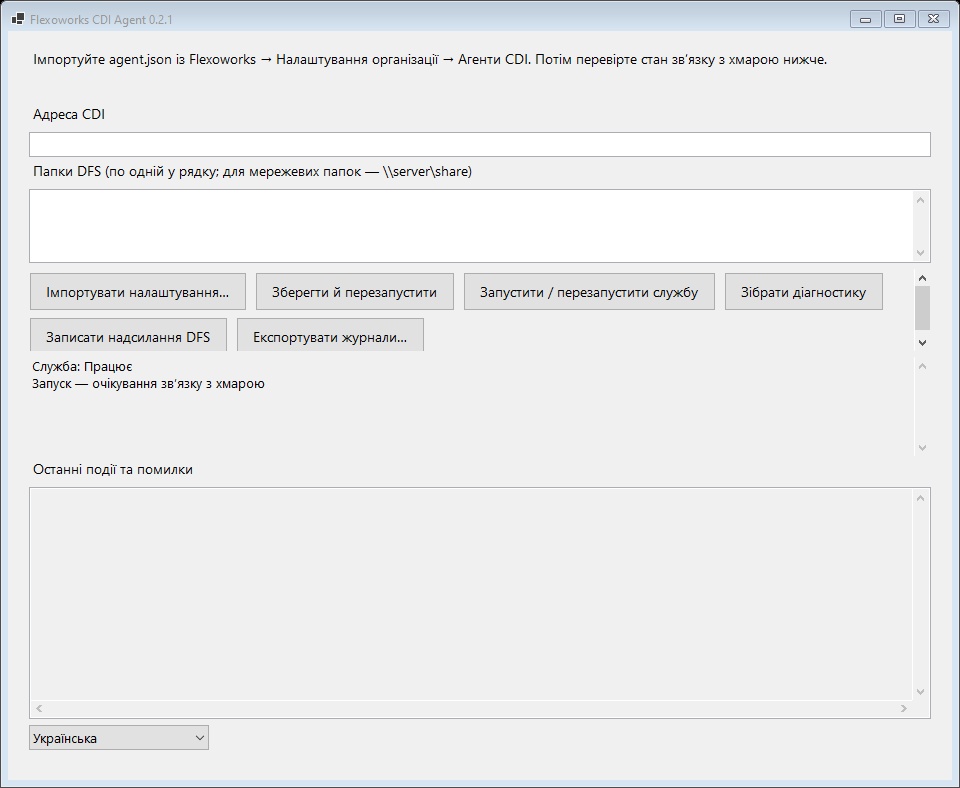Click the down arrow of the service status scrollbar
The width and height of the screenshot is (960, 788).
tap(922, 448)
